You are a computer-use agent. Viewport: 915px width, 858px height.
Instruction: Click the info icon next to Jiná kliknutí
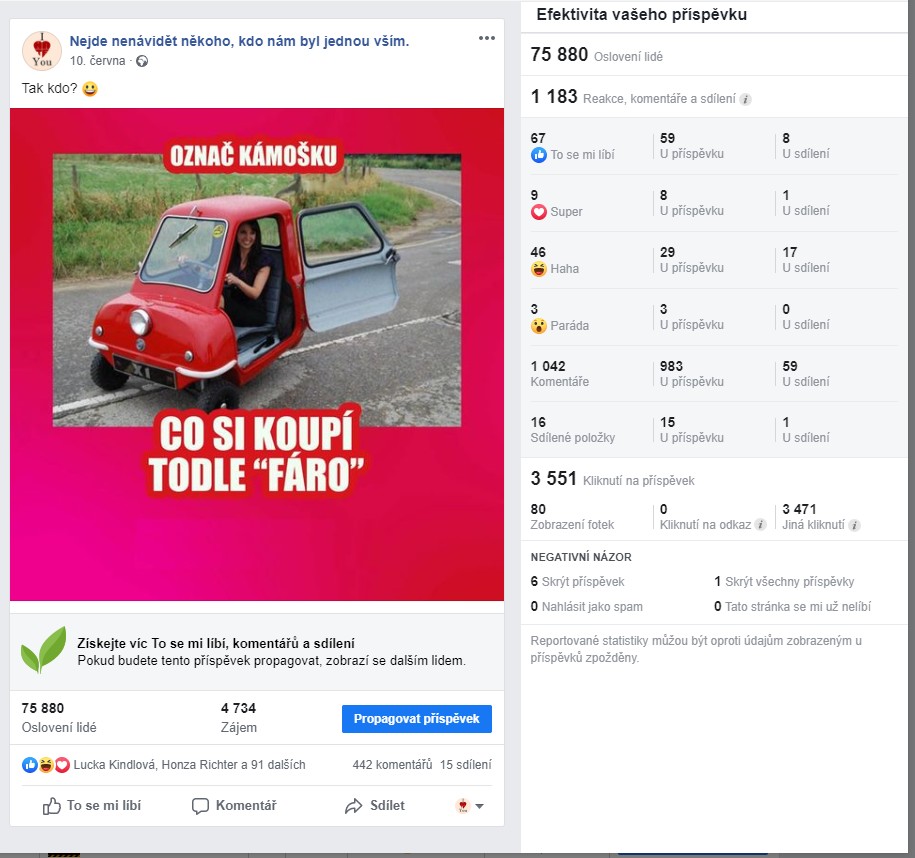click(x=854, y=525)
